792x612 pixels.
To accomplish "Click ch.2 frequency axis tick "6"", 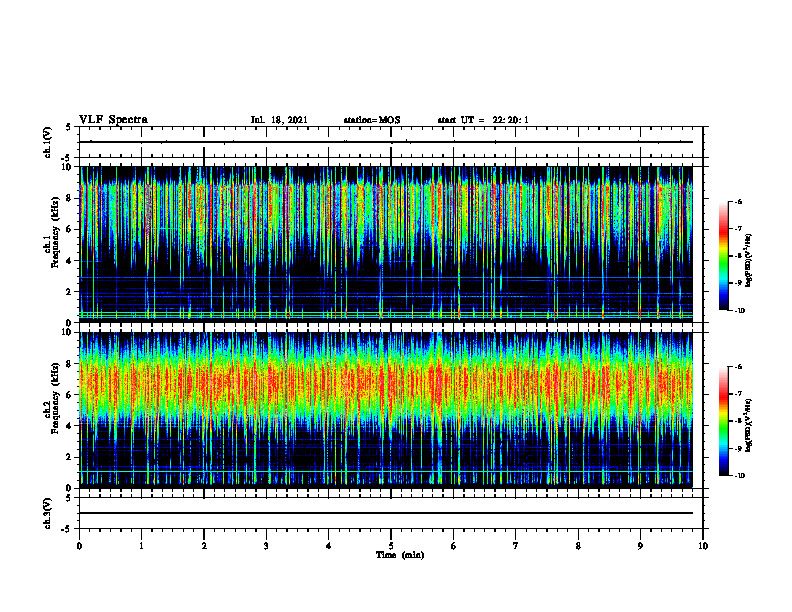I will pos(69,395).
